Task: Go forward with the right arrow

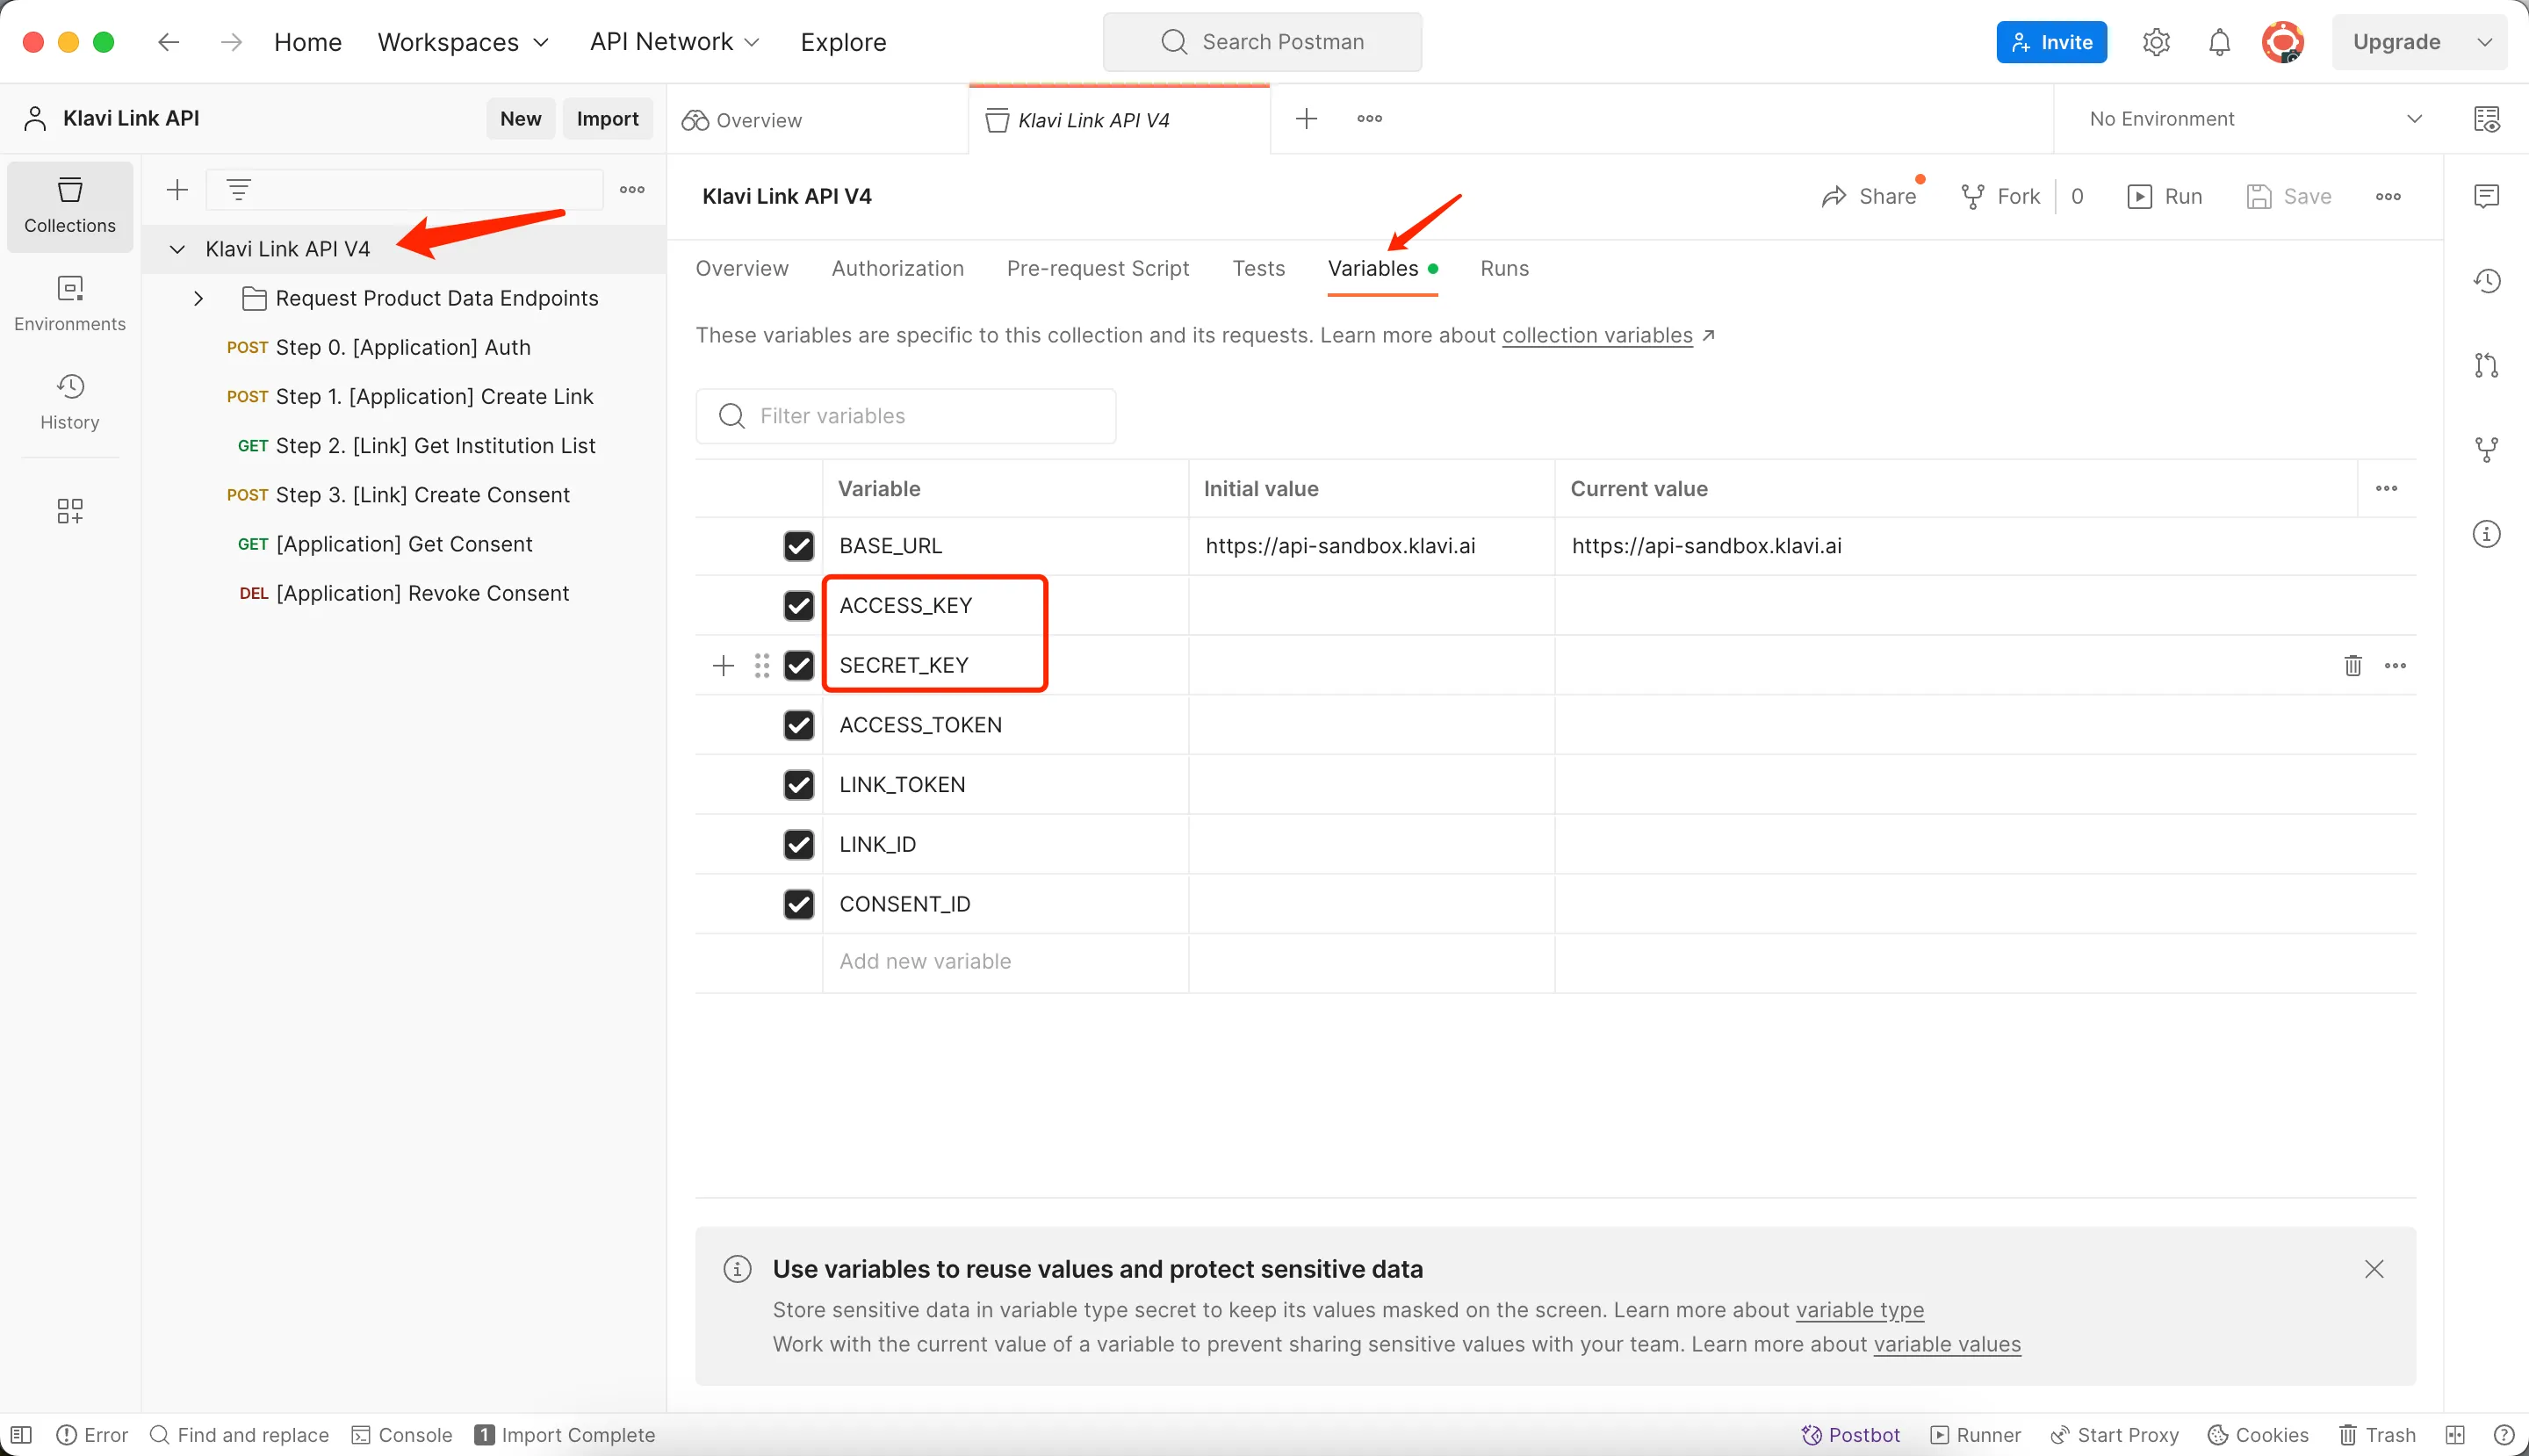Action: [231, 42]
